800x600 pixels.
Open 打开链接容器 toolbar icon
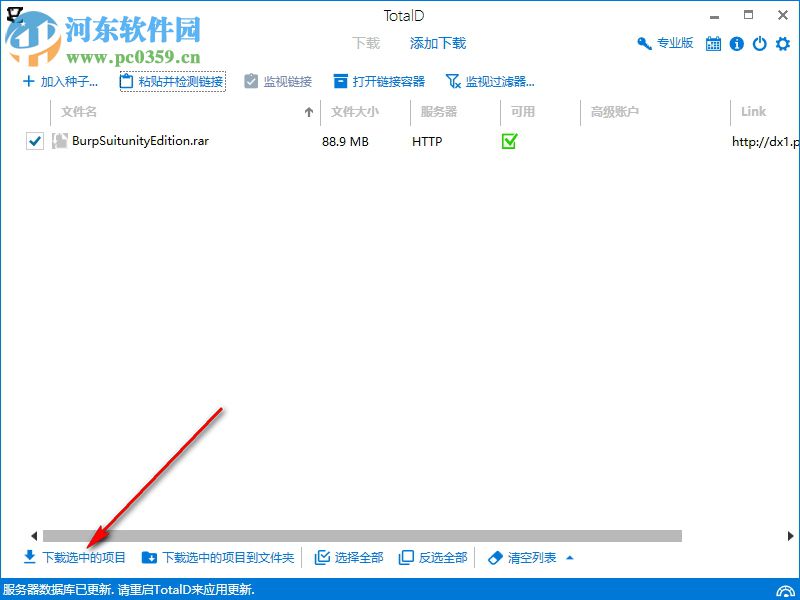point(340,80)
